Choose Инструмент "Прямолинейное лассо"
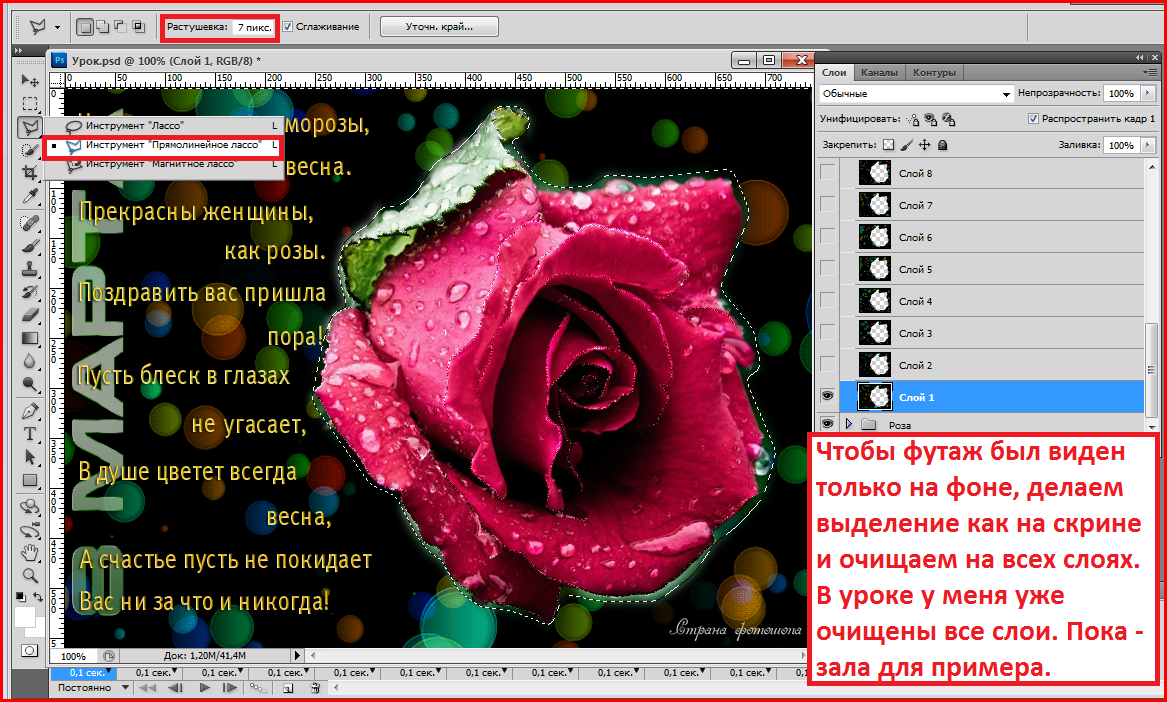Image resolution: width=1167 pixels, height=702 pixels. tap(162, 145)
